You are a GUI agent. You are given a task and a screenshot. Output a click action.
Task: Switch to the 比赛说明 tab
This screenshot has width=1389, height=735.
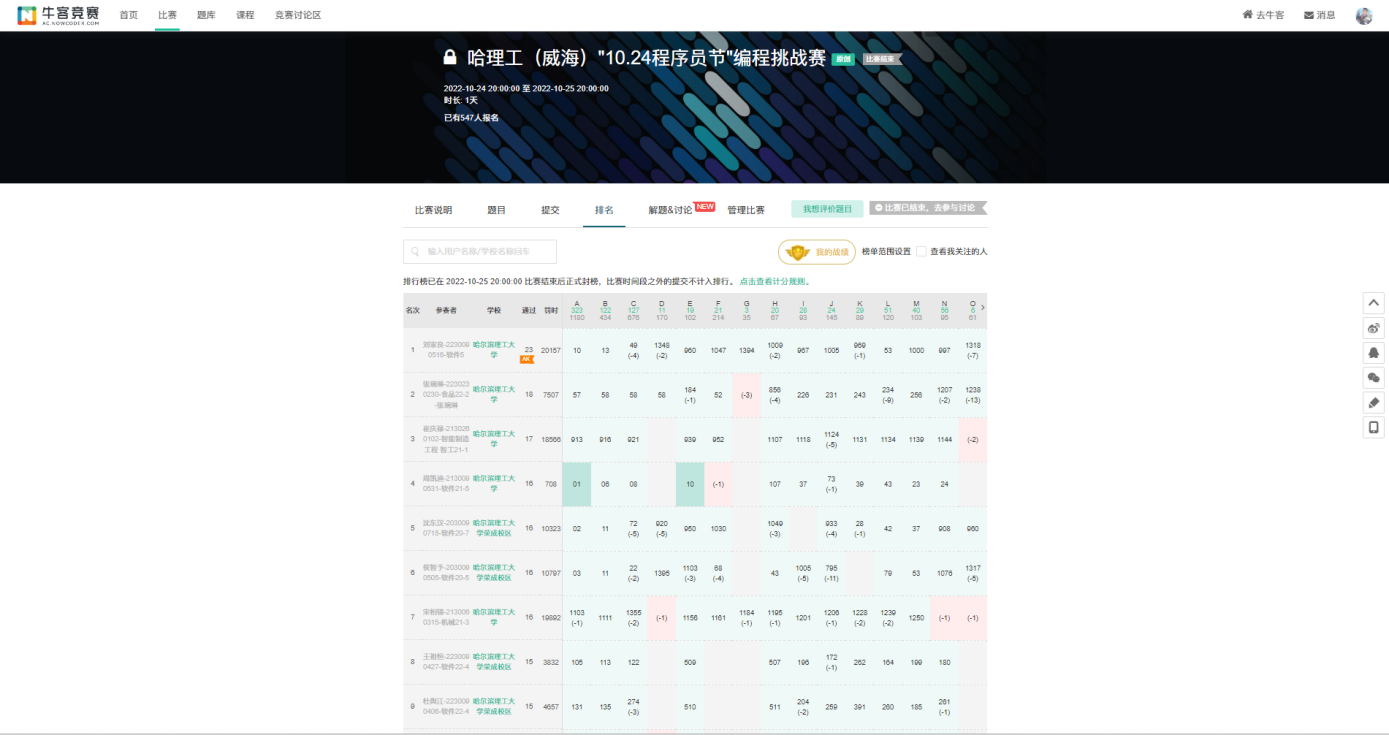click(x=433, y=210)
